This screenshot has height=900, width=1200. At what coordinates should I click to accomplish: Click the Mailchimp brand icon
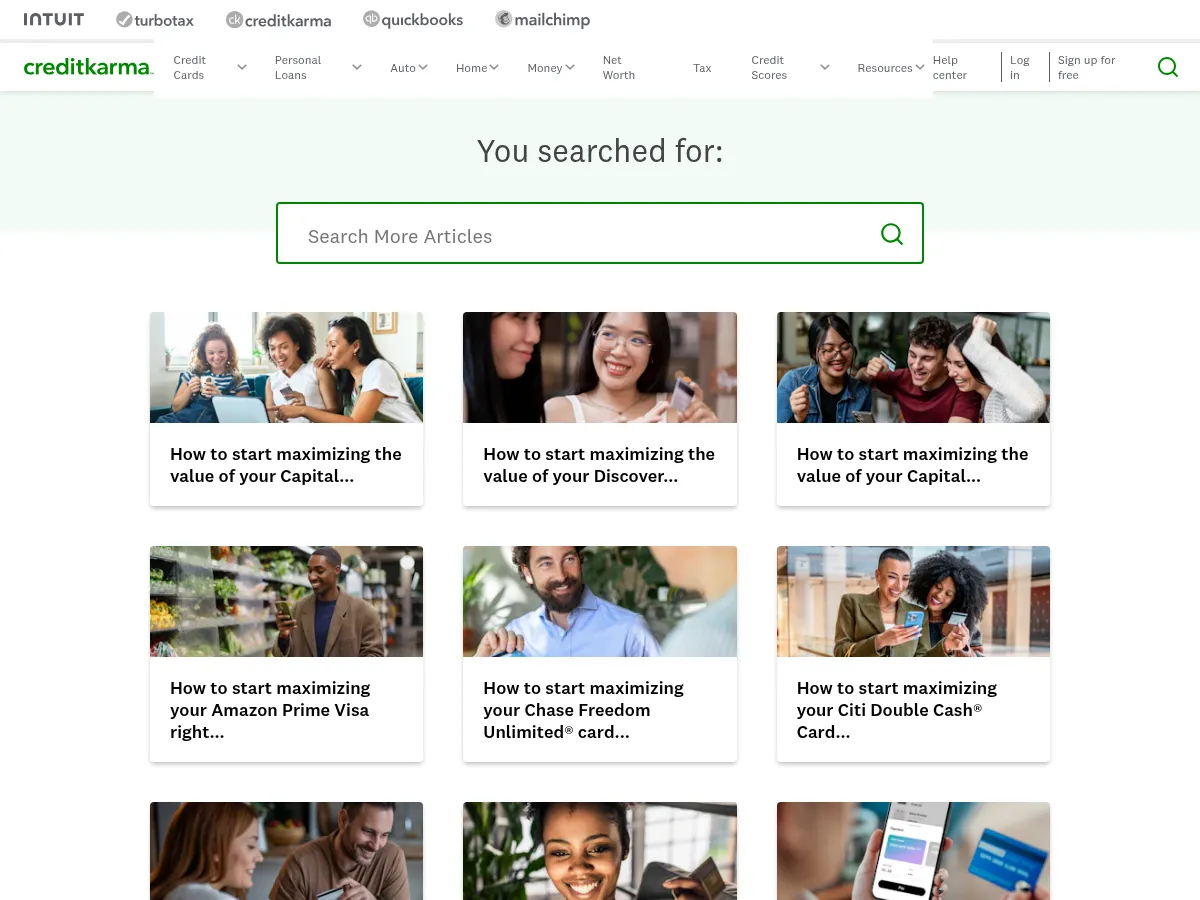(542, 19)
